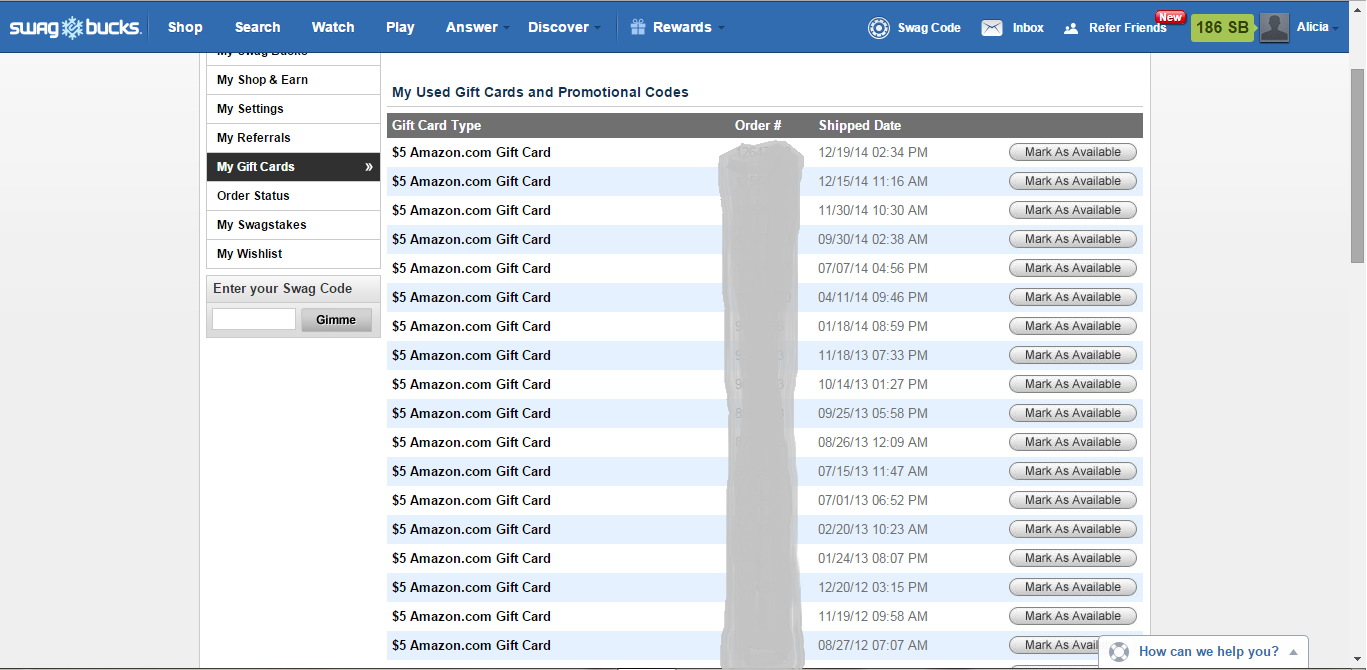Open the Shop navigation item
This screenshot has height=670, width=1367.
click(185, 27)
